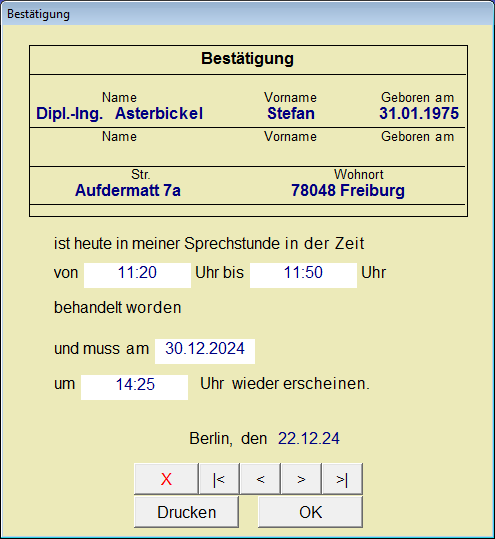495x539 pixels.
Task: Click the Drucken button
Action: tap(186, 512)
